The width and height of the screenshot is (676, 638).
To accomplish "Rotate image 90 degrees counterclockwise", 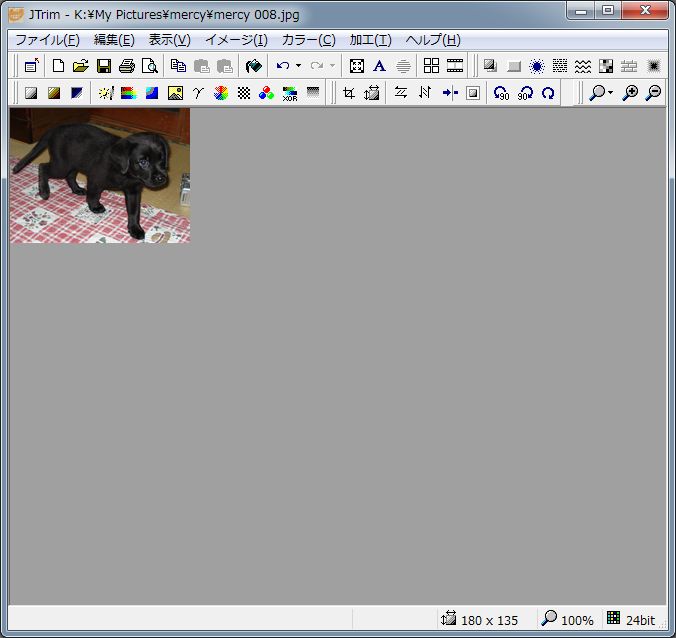I will [x=501, y=93].
